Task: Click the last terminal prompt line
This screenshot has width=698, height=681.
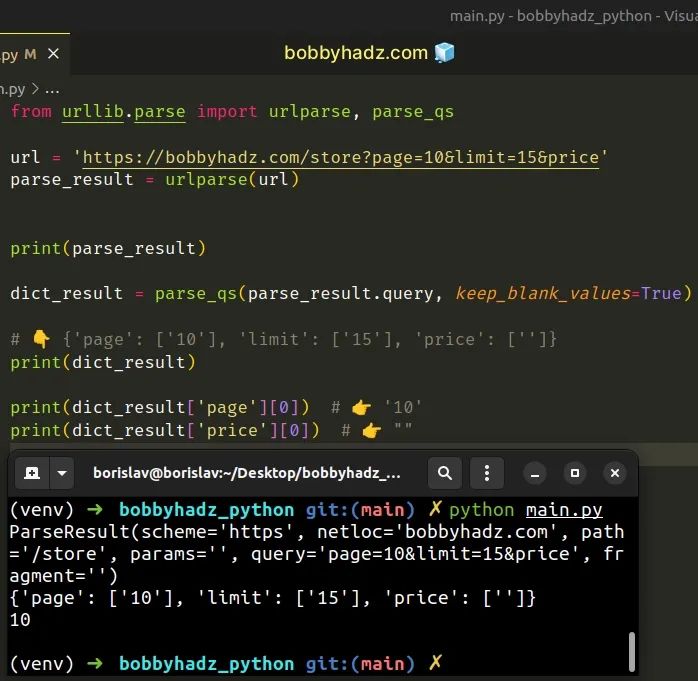Action: pyautogui.click(x=226, y=663)
